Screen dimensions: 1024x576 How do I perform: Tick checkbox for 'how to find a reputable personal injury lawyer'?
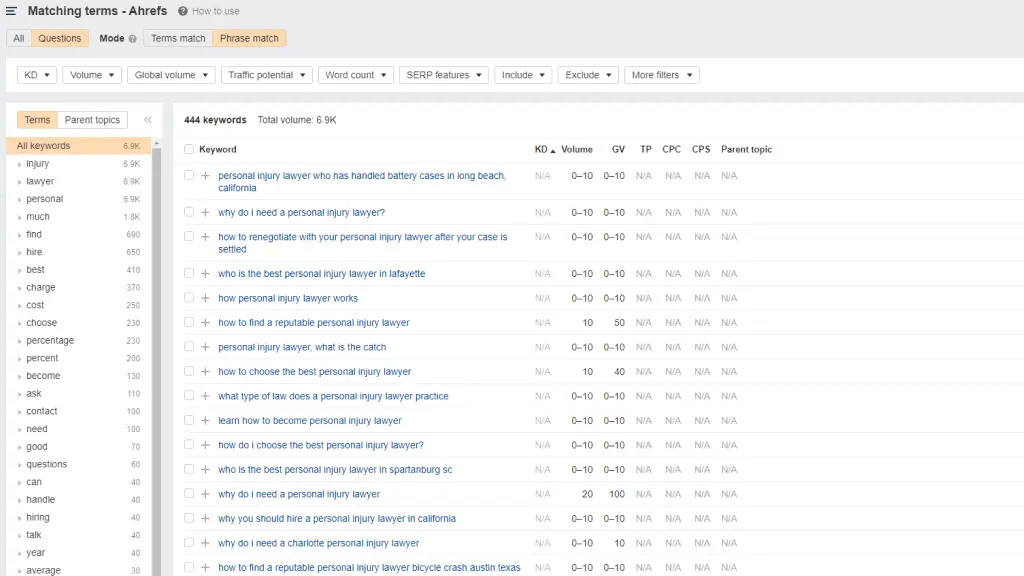(189, 322)
